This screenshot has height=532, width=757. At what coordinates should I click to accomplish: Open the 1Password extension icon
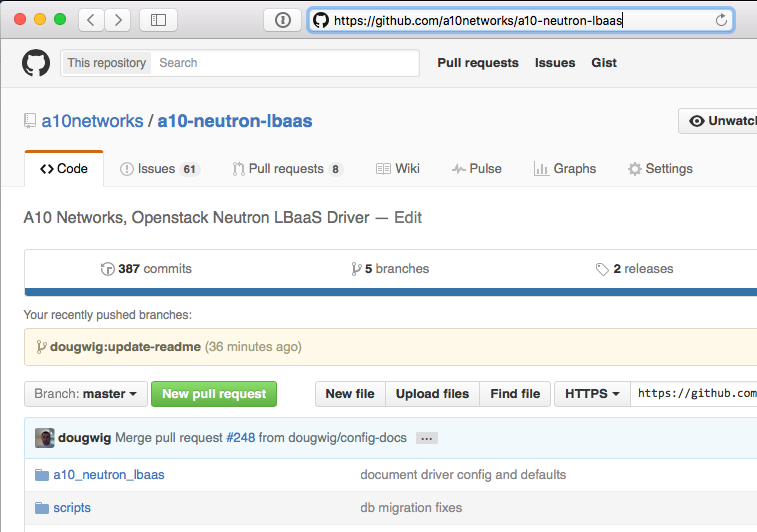[x=282, y=20]
